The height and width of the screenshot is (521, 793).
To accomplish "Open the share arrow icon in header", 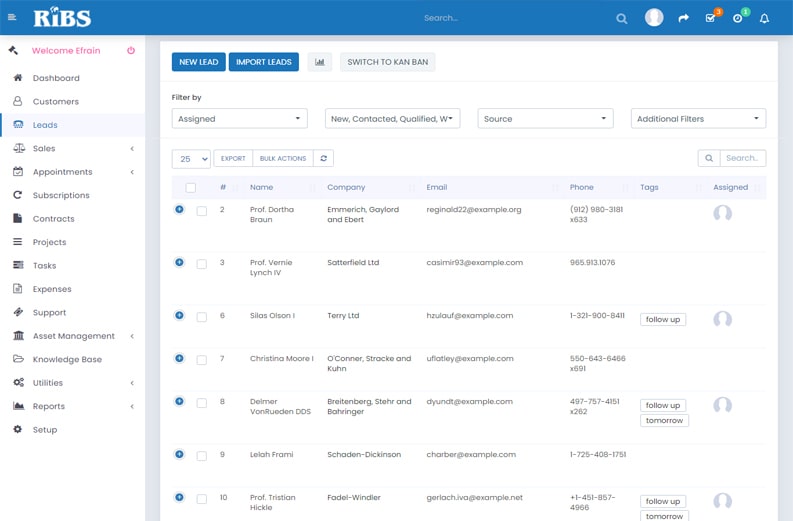I will (683, 18).
